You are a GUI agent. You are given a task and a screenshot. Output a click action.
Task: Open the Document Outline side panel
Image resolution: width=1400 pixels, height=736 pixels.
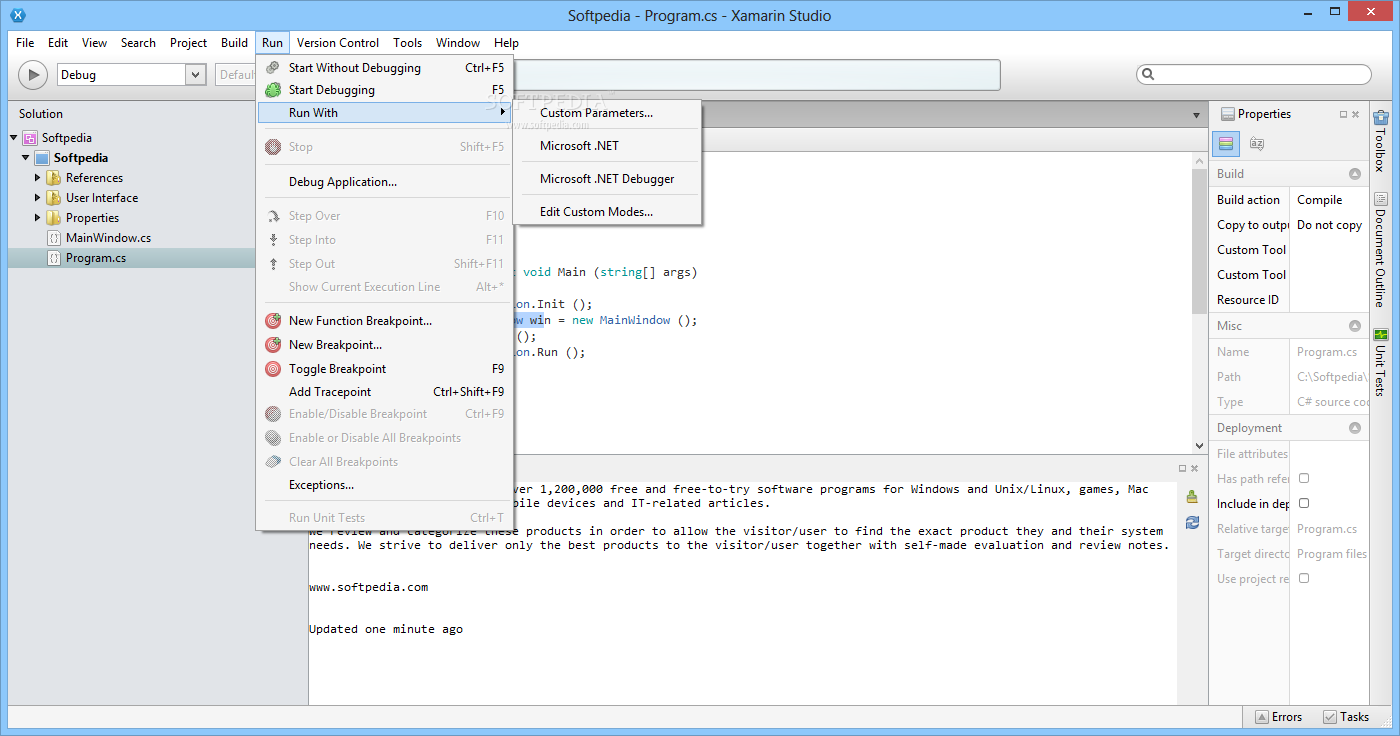point(1381,249)
